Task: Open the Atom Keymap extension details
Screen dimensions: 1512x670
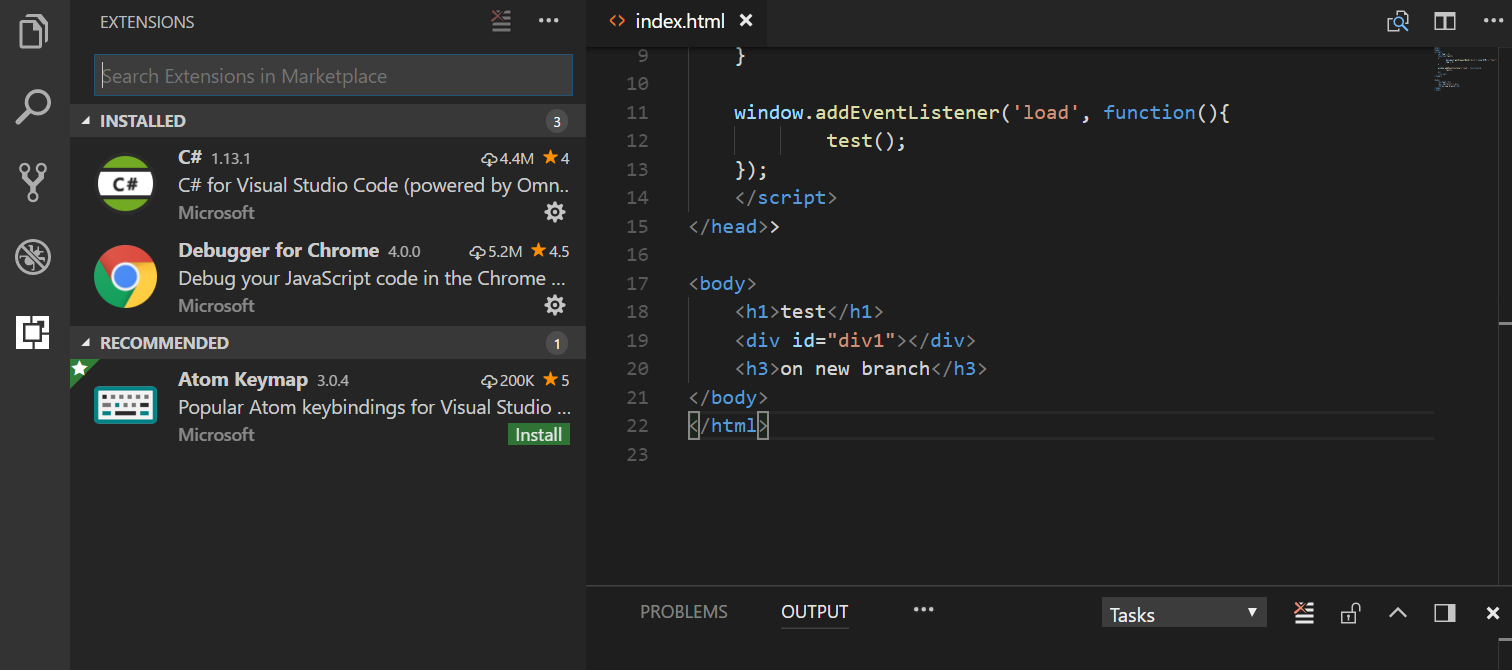Action: [x=328, y=406]
